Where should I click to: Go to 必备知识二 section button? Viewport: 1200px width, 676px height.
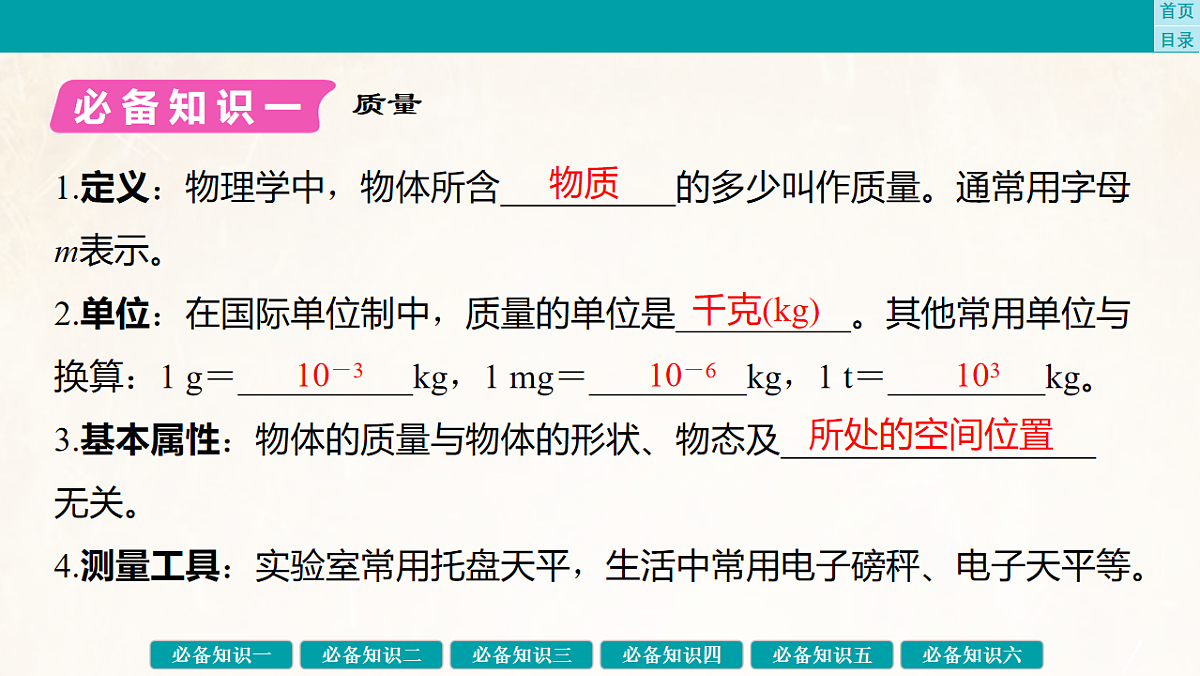(372, 655)
